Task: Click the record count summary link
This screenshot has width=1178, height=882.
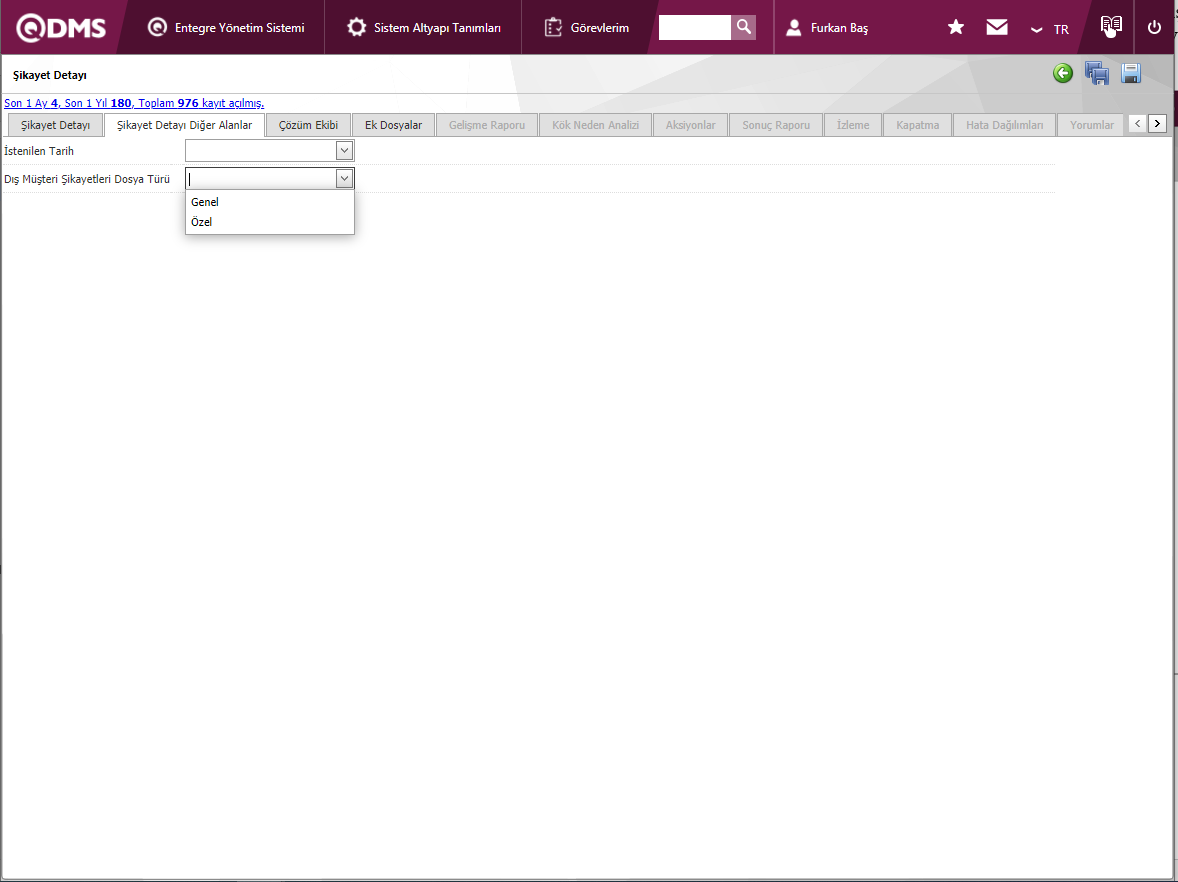Action: tap(134, 103)
